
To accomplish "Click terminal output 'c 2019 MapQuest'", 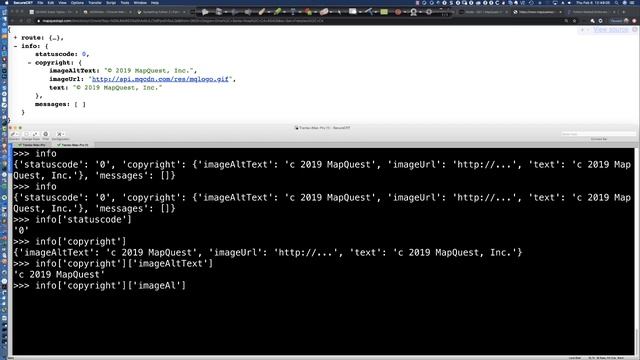I will 59,275.
